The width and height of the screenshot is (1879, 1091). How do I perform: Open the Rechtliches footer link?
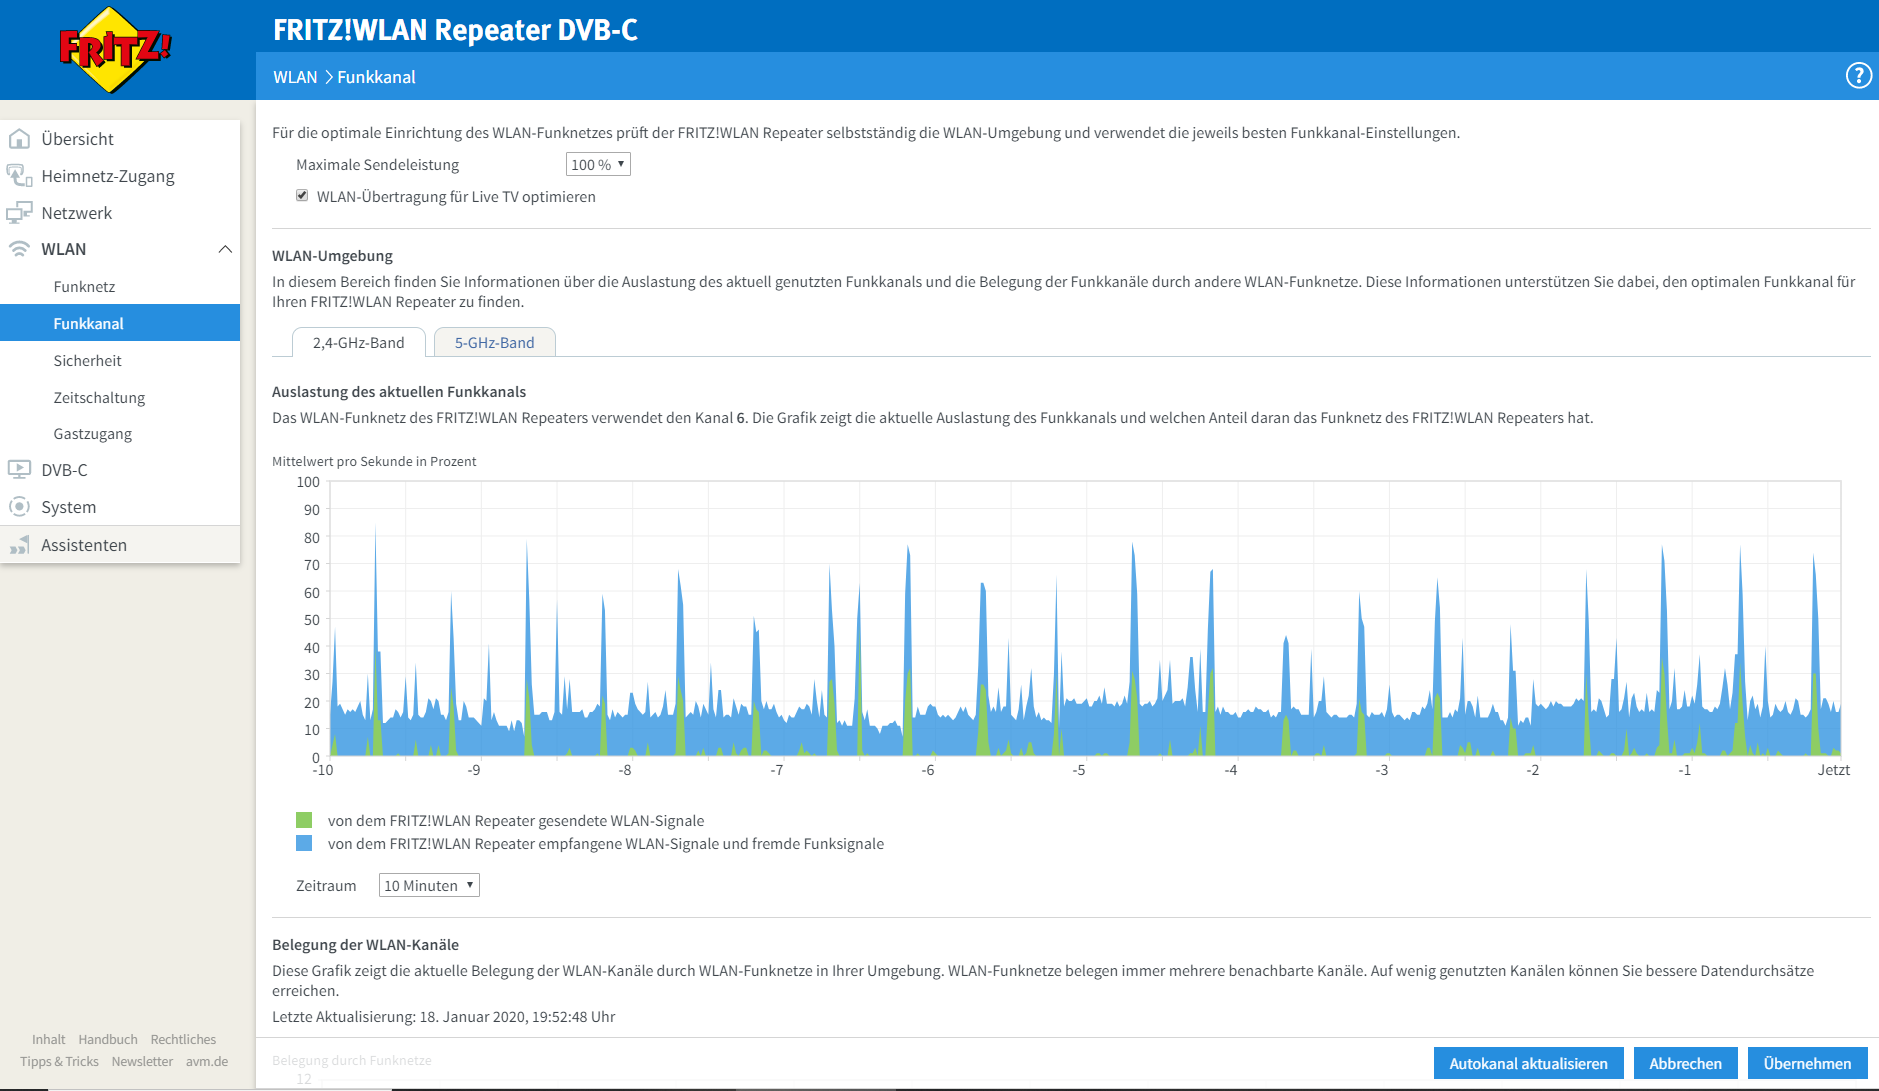pyautogui.click(x=183, y=1039)
